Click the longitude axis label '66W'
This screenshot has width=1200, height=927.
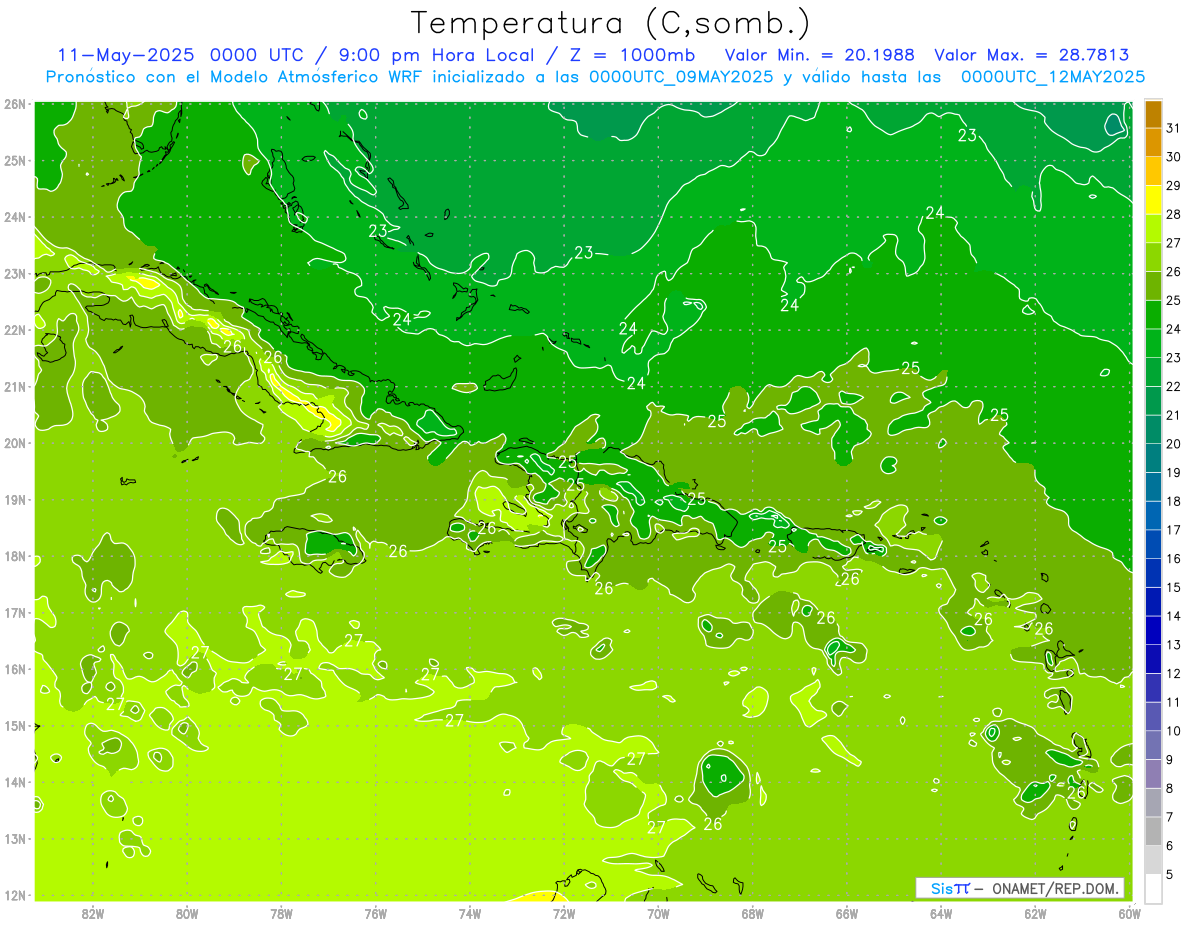pyautogui.click(x=847, y=913)
